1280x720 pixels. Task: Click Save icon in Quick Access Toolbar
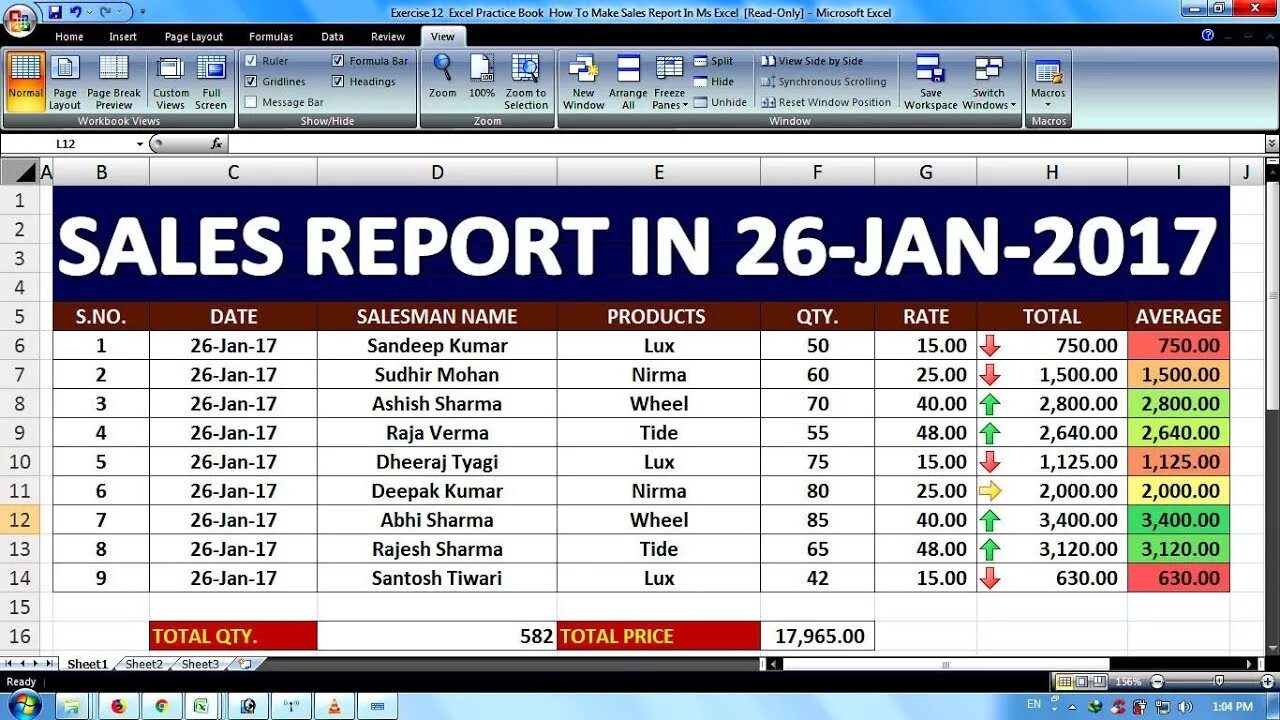pos(55,12)
